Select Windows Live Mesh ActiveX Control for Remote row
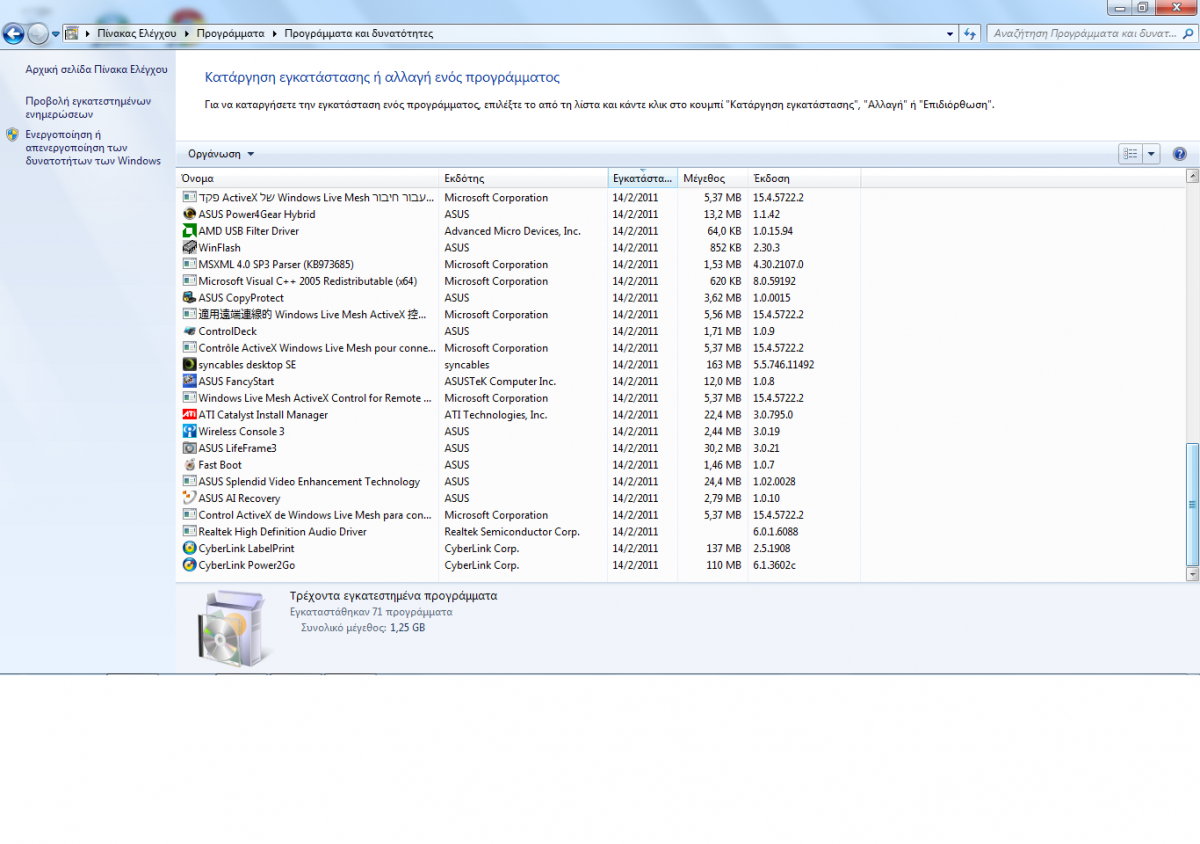Image resolution: width=1200 pixels, height=844 pixels. coord(518,398)
